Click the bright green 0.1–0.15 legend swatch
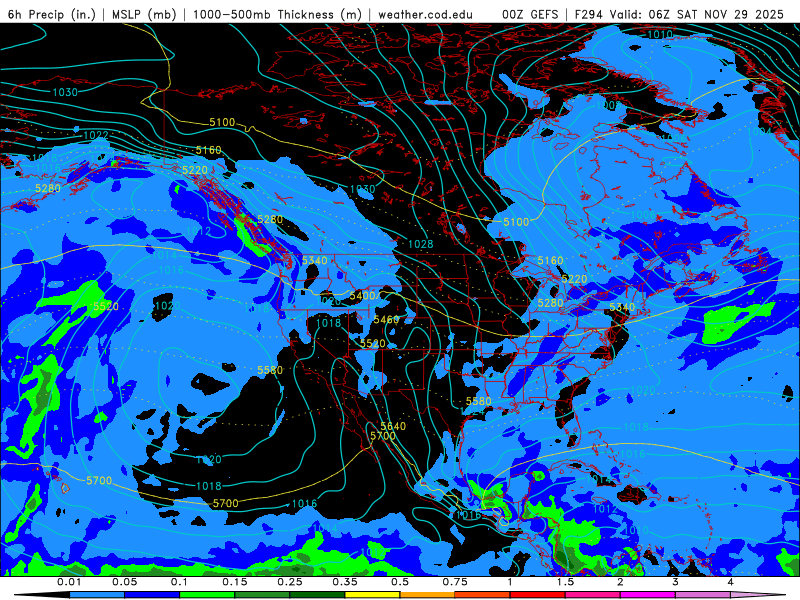Image resolution: width=800 pixels, height=600 pixels. [207, 595]
